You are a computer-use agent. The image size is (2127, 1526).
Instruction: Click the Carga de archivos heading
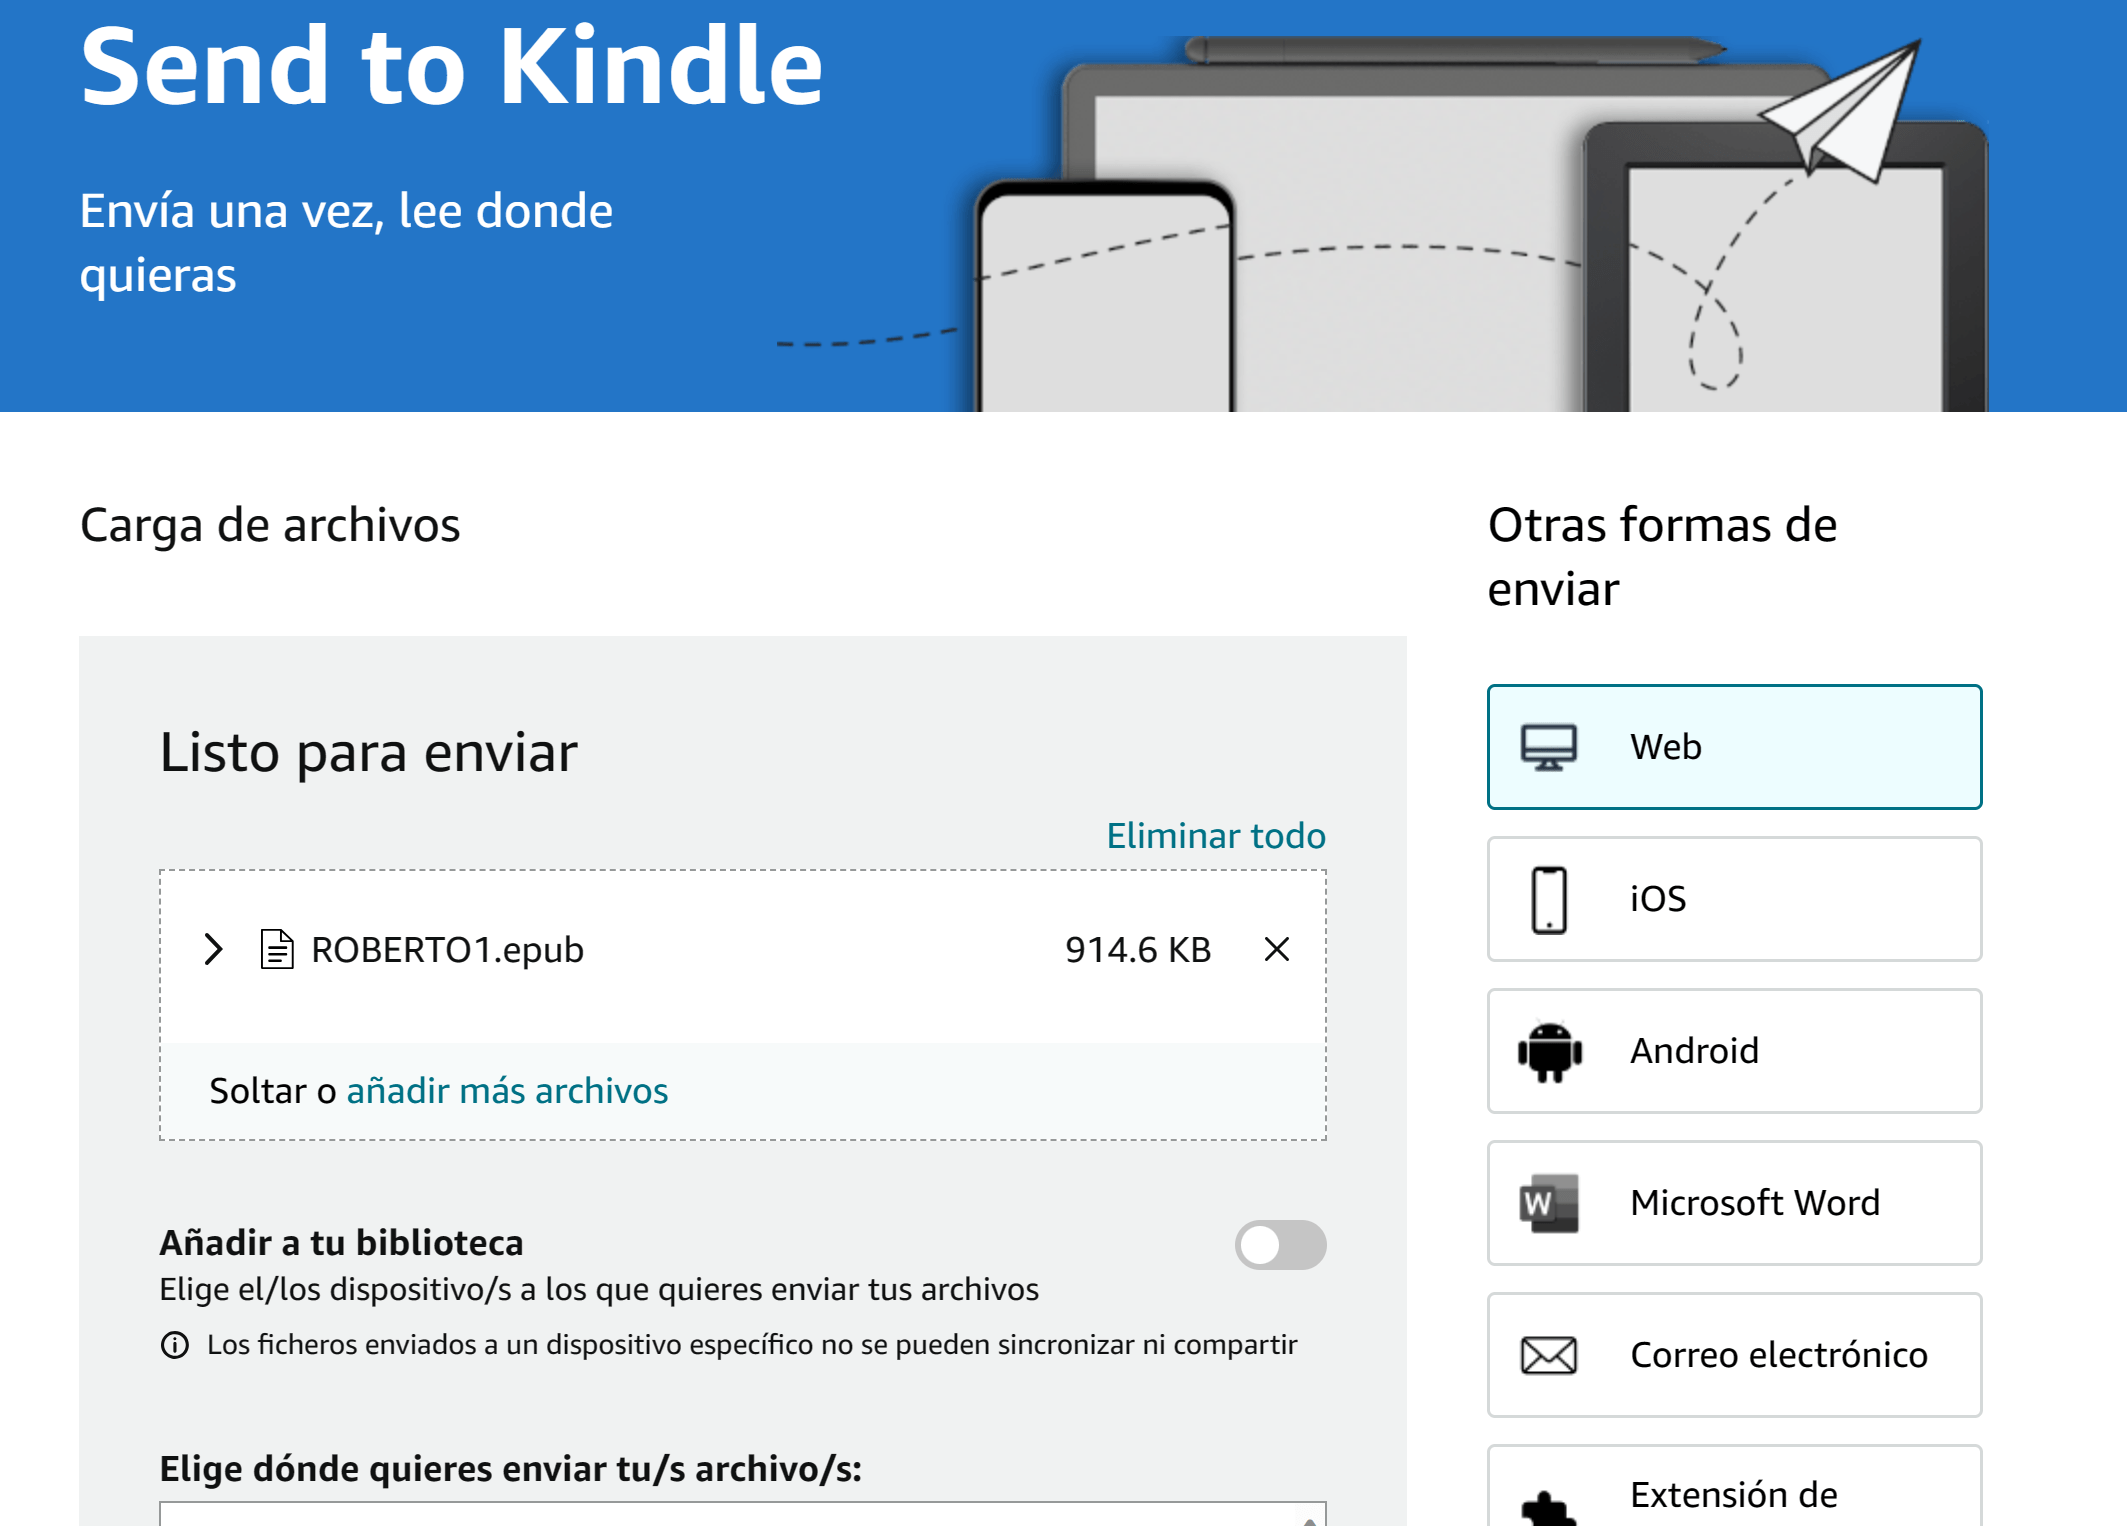tap(270, 525)
